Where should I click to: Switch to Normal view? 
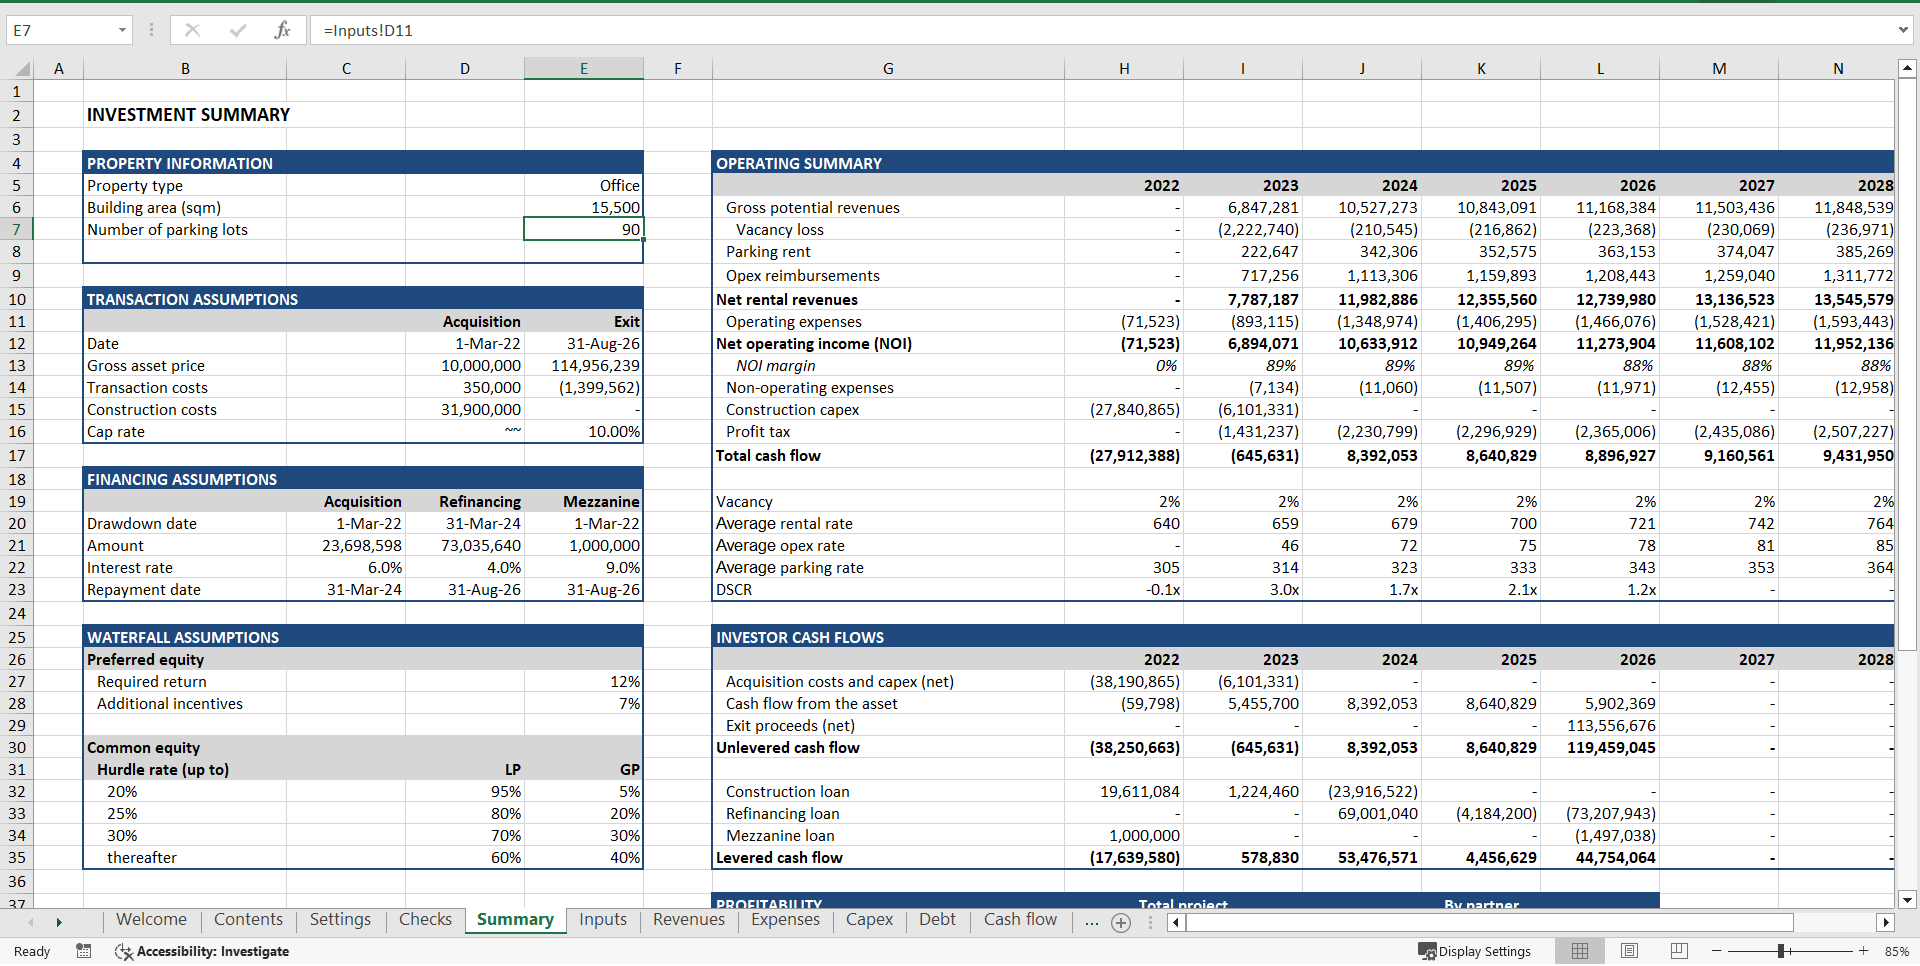1580,951
